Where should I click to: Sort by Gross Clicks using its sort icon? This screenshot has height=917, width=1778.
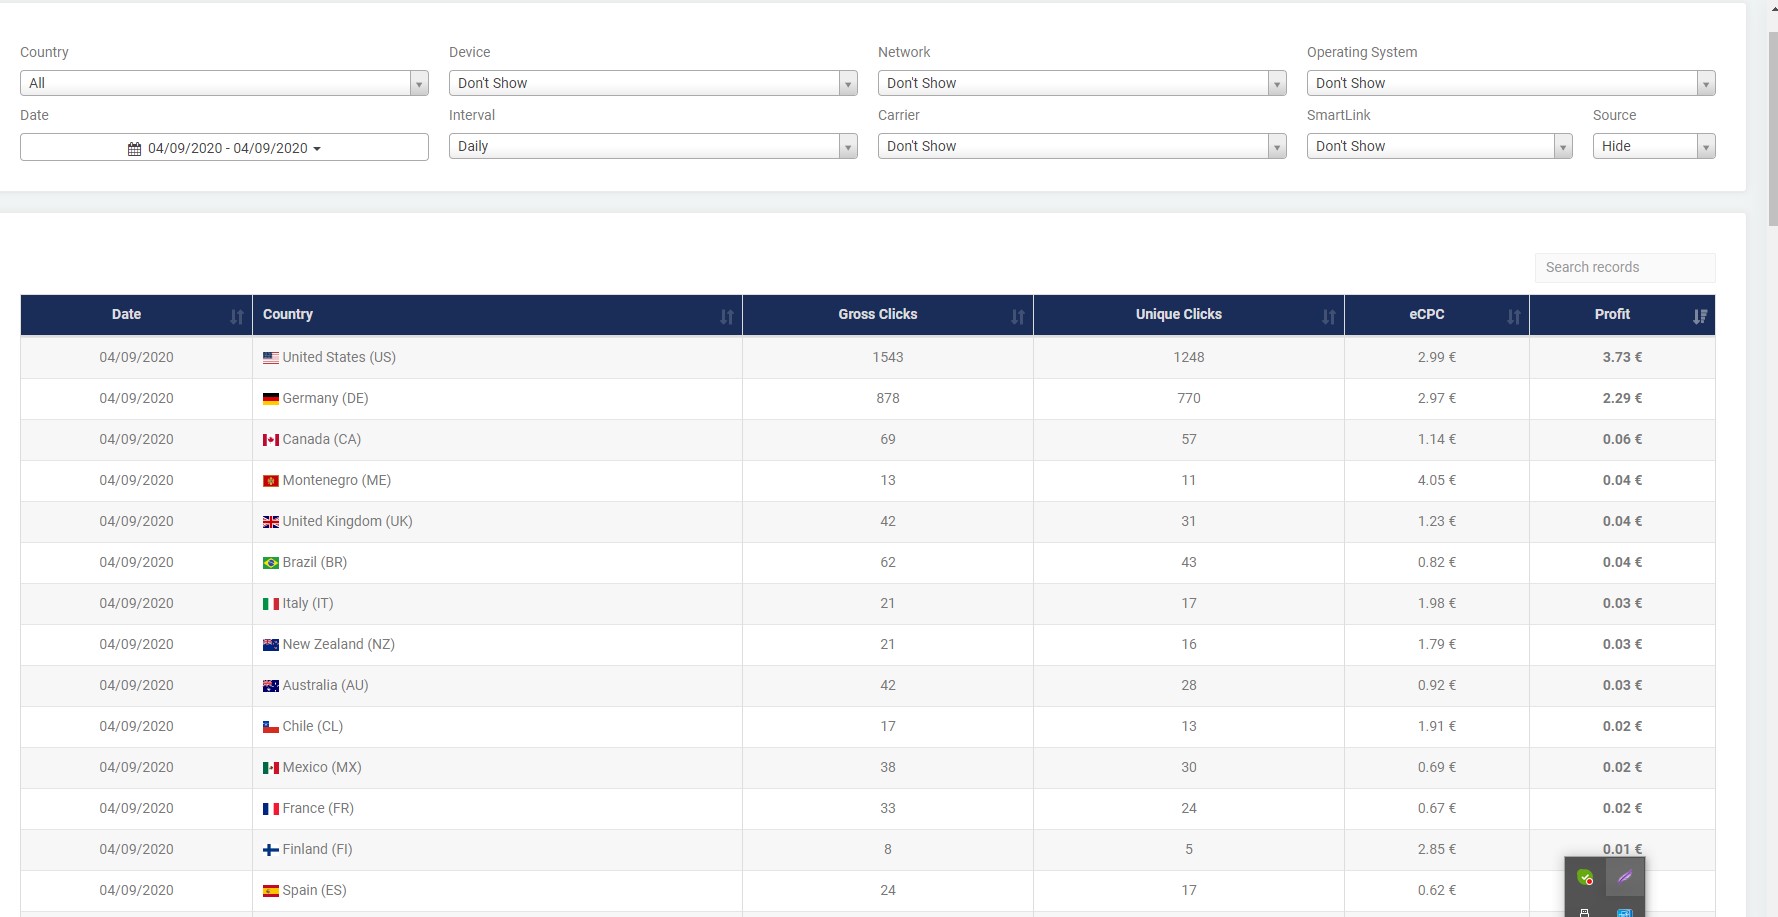point(1018,316)
